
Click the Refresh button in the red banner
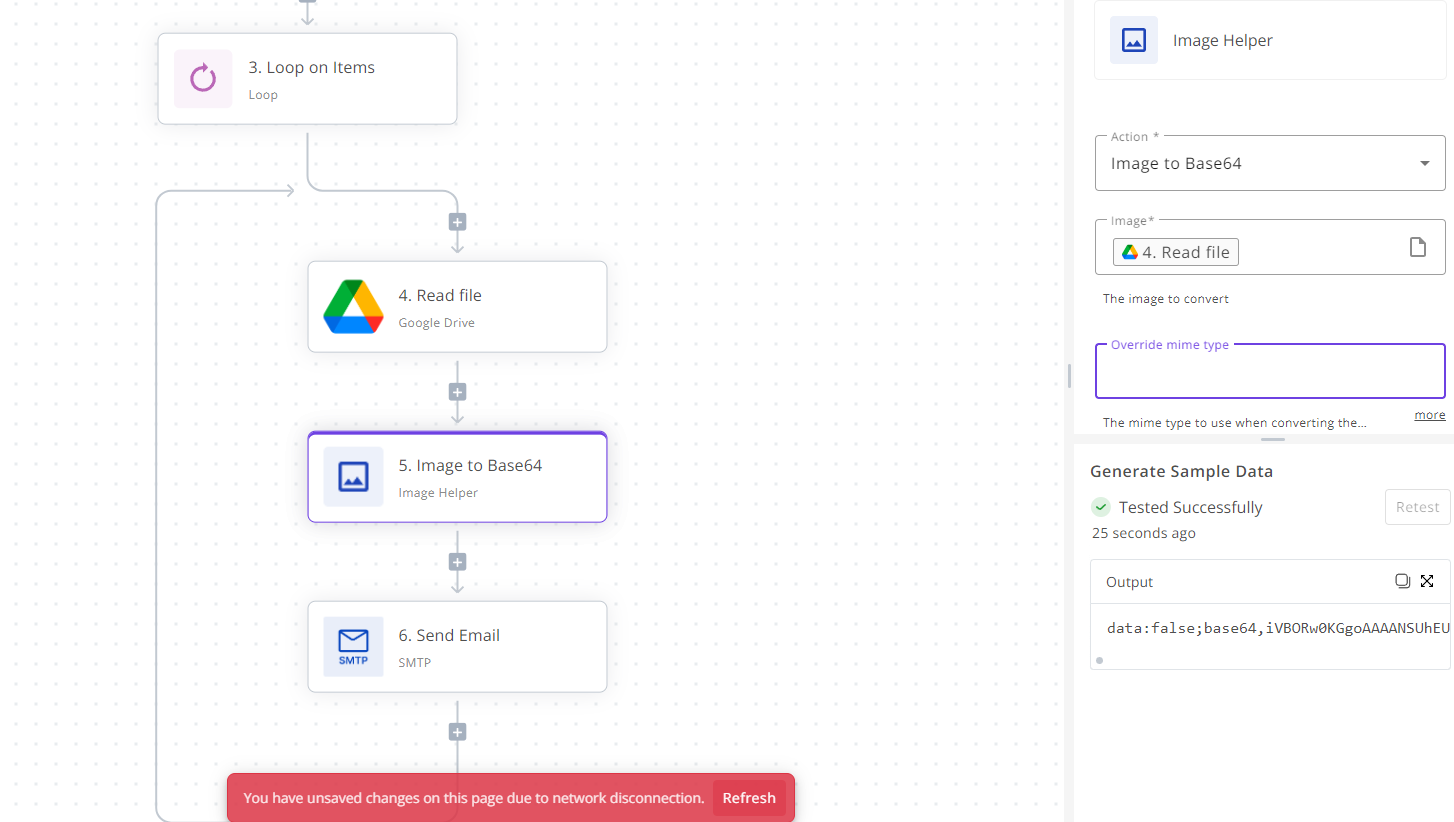[749, 798]
